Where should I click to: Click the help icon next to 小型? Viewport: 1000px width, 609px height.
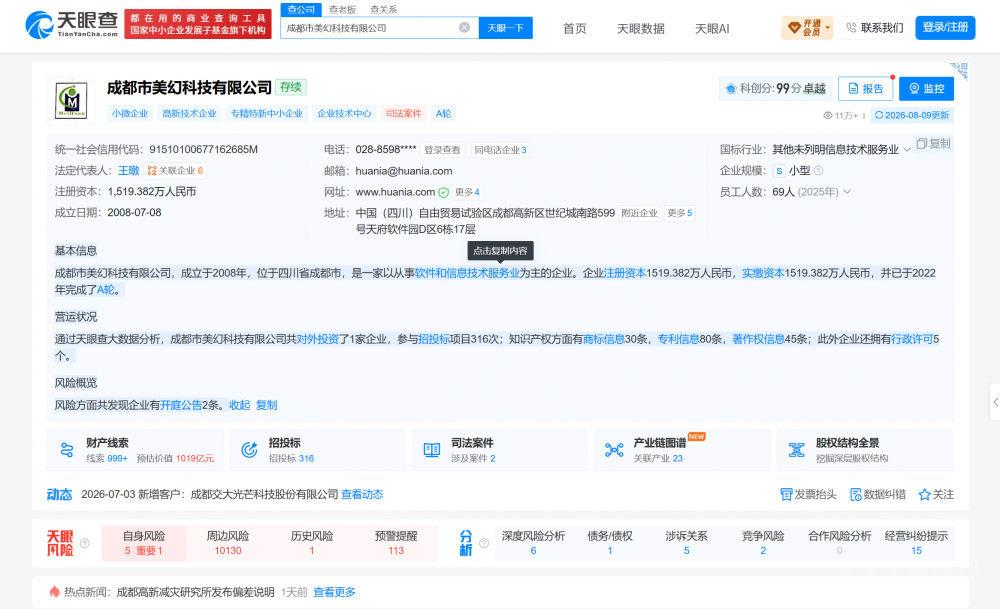click(818, 171)
